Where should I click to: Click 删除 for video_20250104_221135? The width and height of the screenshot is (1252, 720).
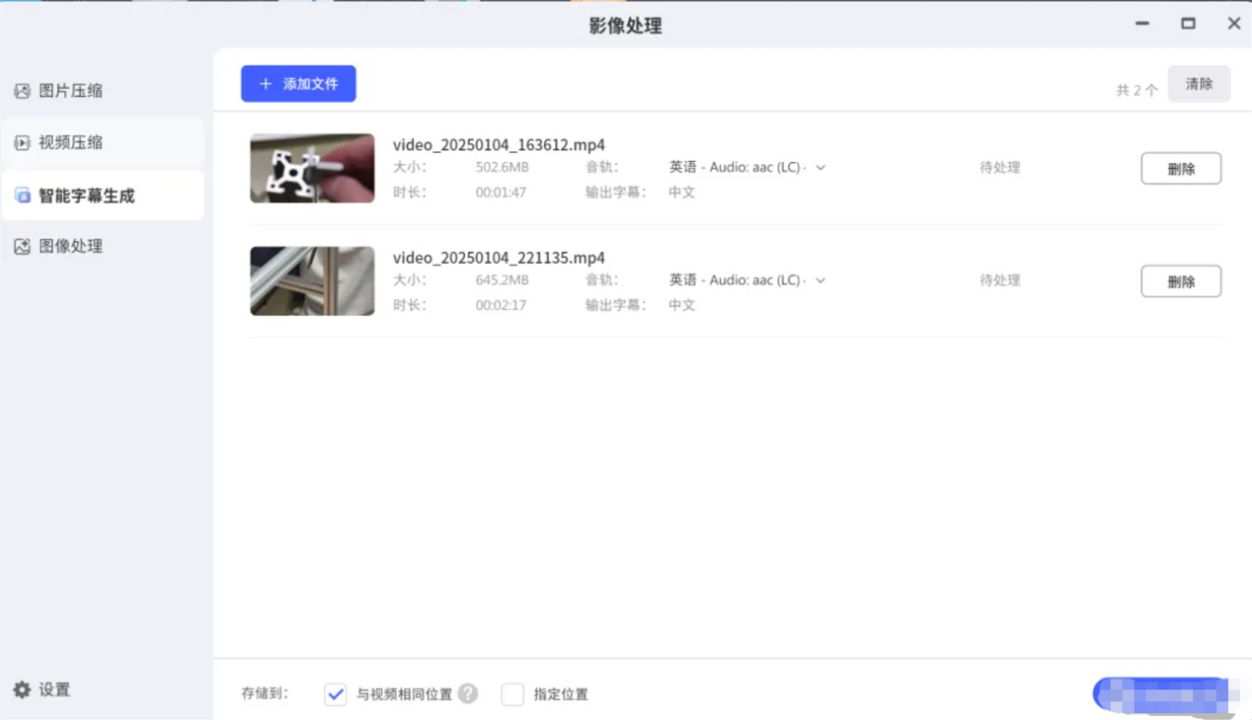pos(1181,281)
